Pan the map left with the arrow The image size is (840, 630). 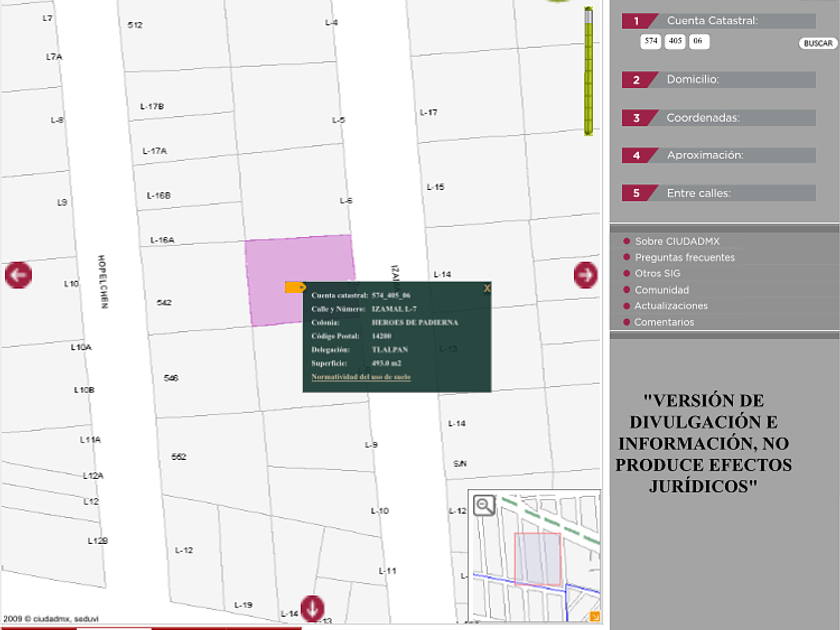coord(18,275)
